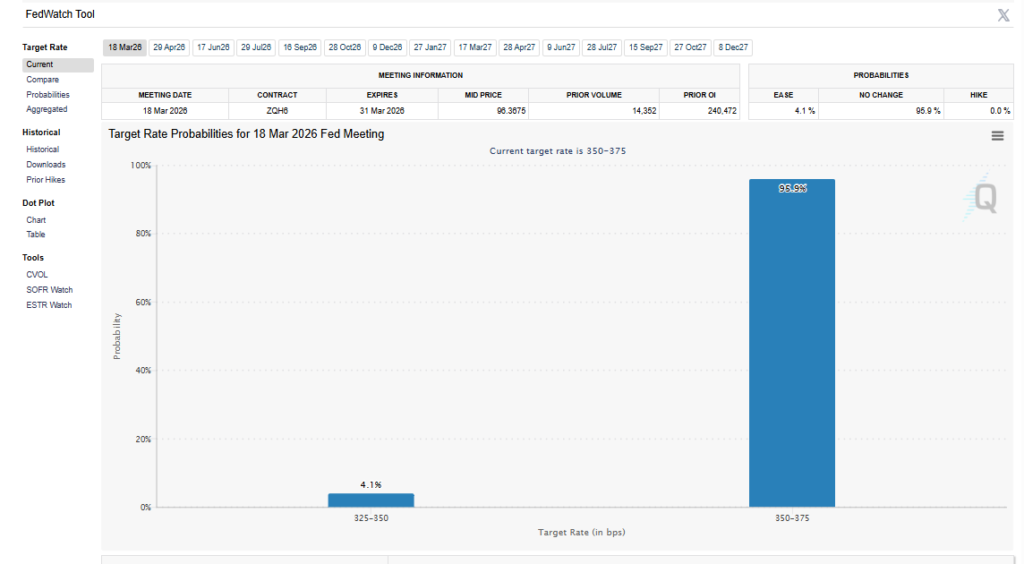The height and width of the screenshot is (564, 1024).
Task: Open the chart hamburger menu
Action: tap(997, 136)
